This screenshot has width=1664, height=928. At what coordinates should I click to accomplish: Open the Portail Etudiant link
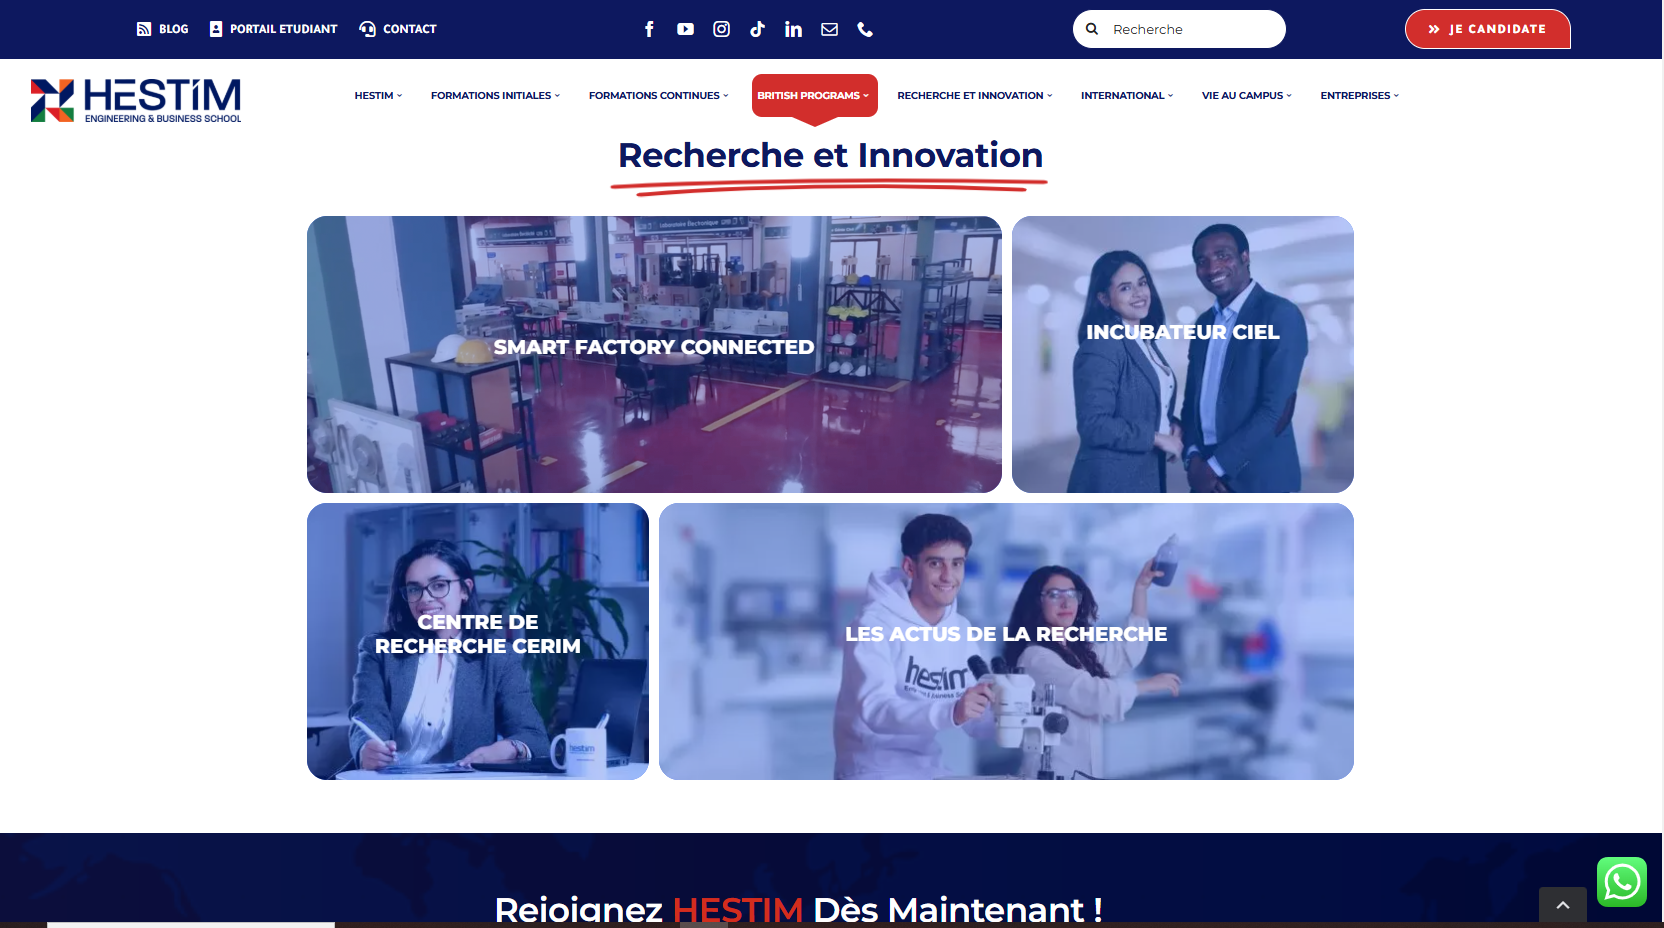[273, 29]
